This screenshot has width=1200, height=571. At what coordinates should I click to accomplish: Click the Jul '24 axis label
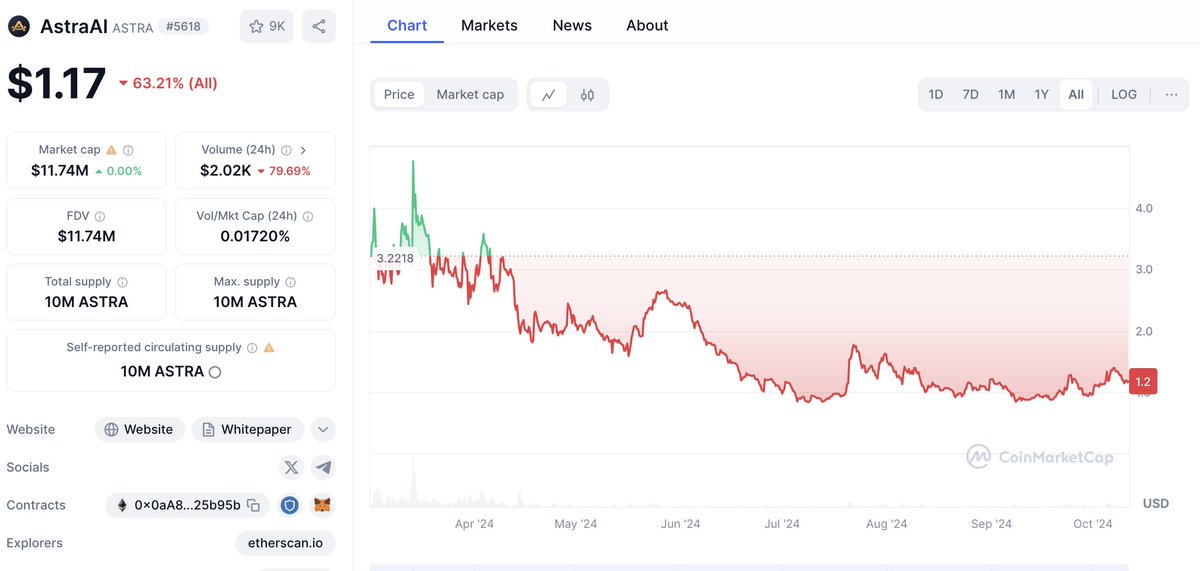(782, 524)
